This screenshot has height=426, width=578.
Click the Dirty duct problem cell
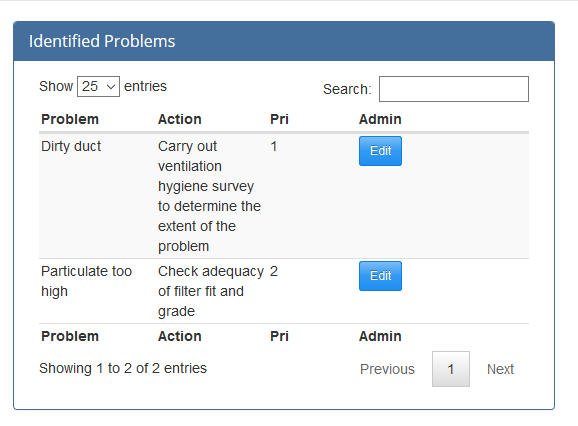pyautogui.click(x=71, y=146)
